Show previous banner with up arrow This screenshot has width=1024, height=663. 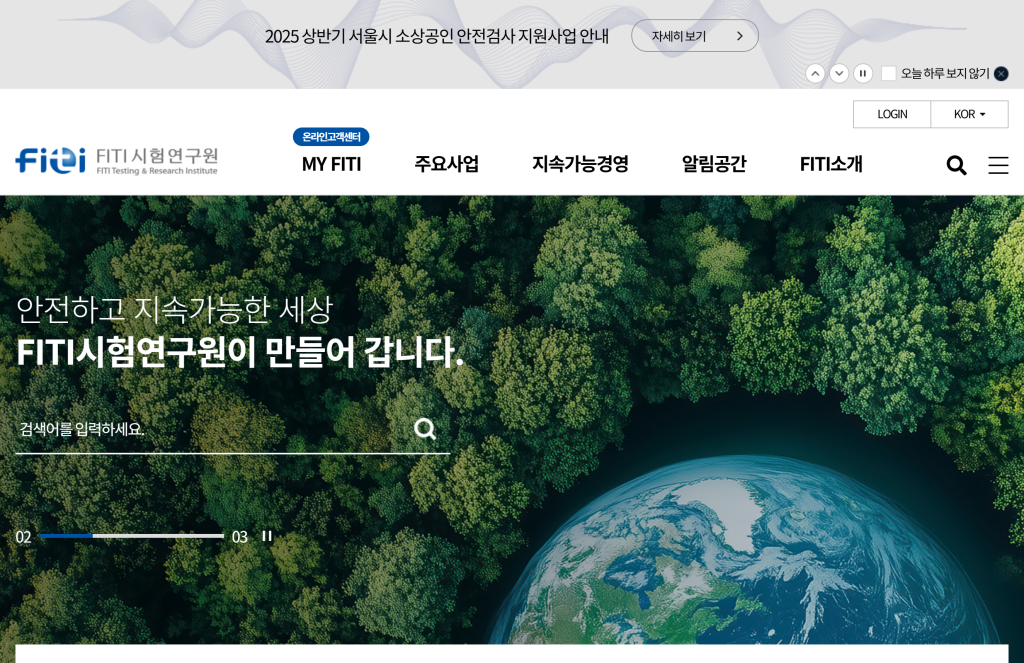[x=814, y=73]
